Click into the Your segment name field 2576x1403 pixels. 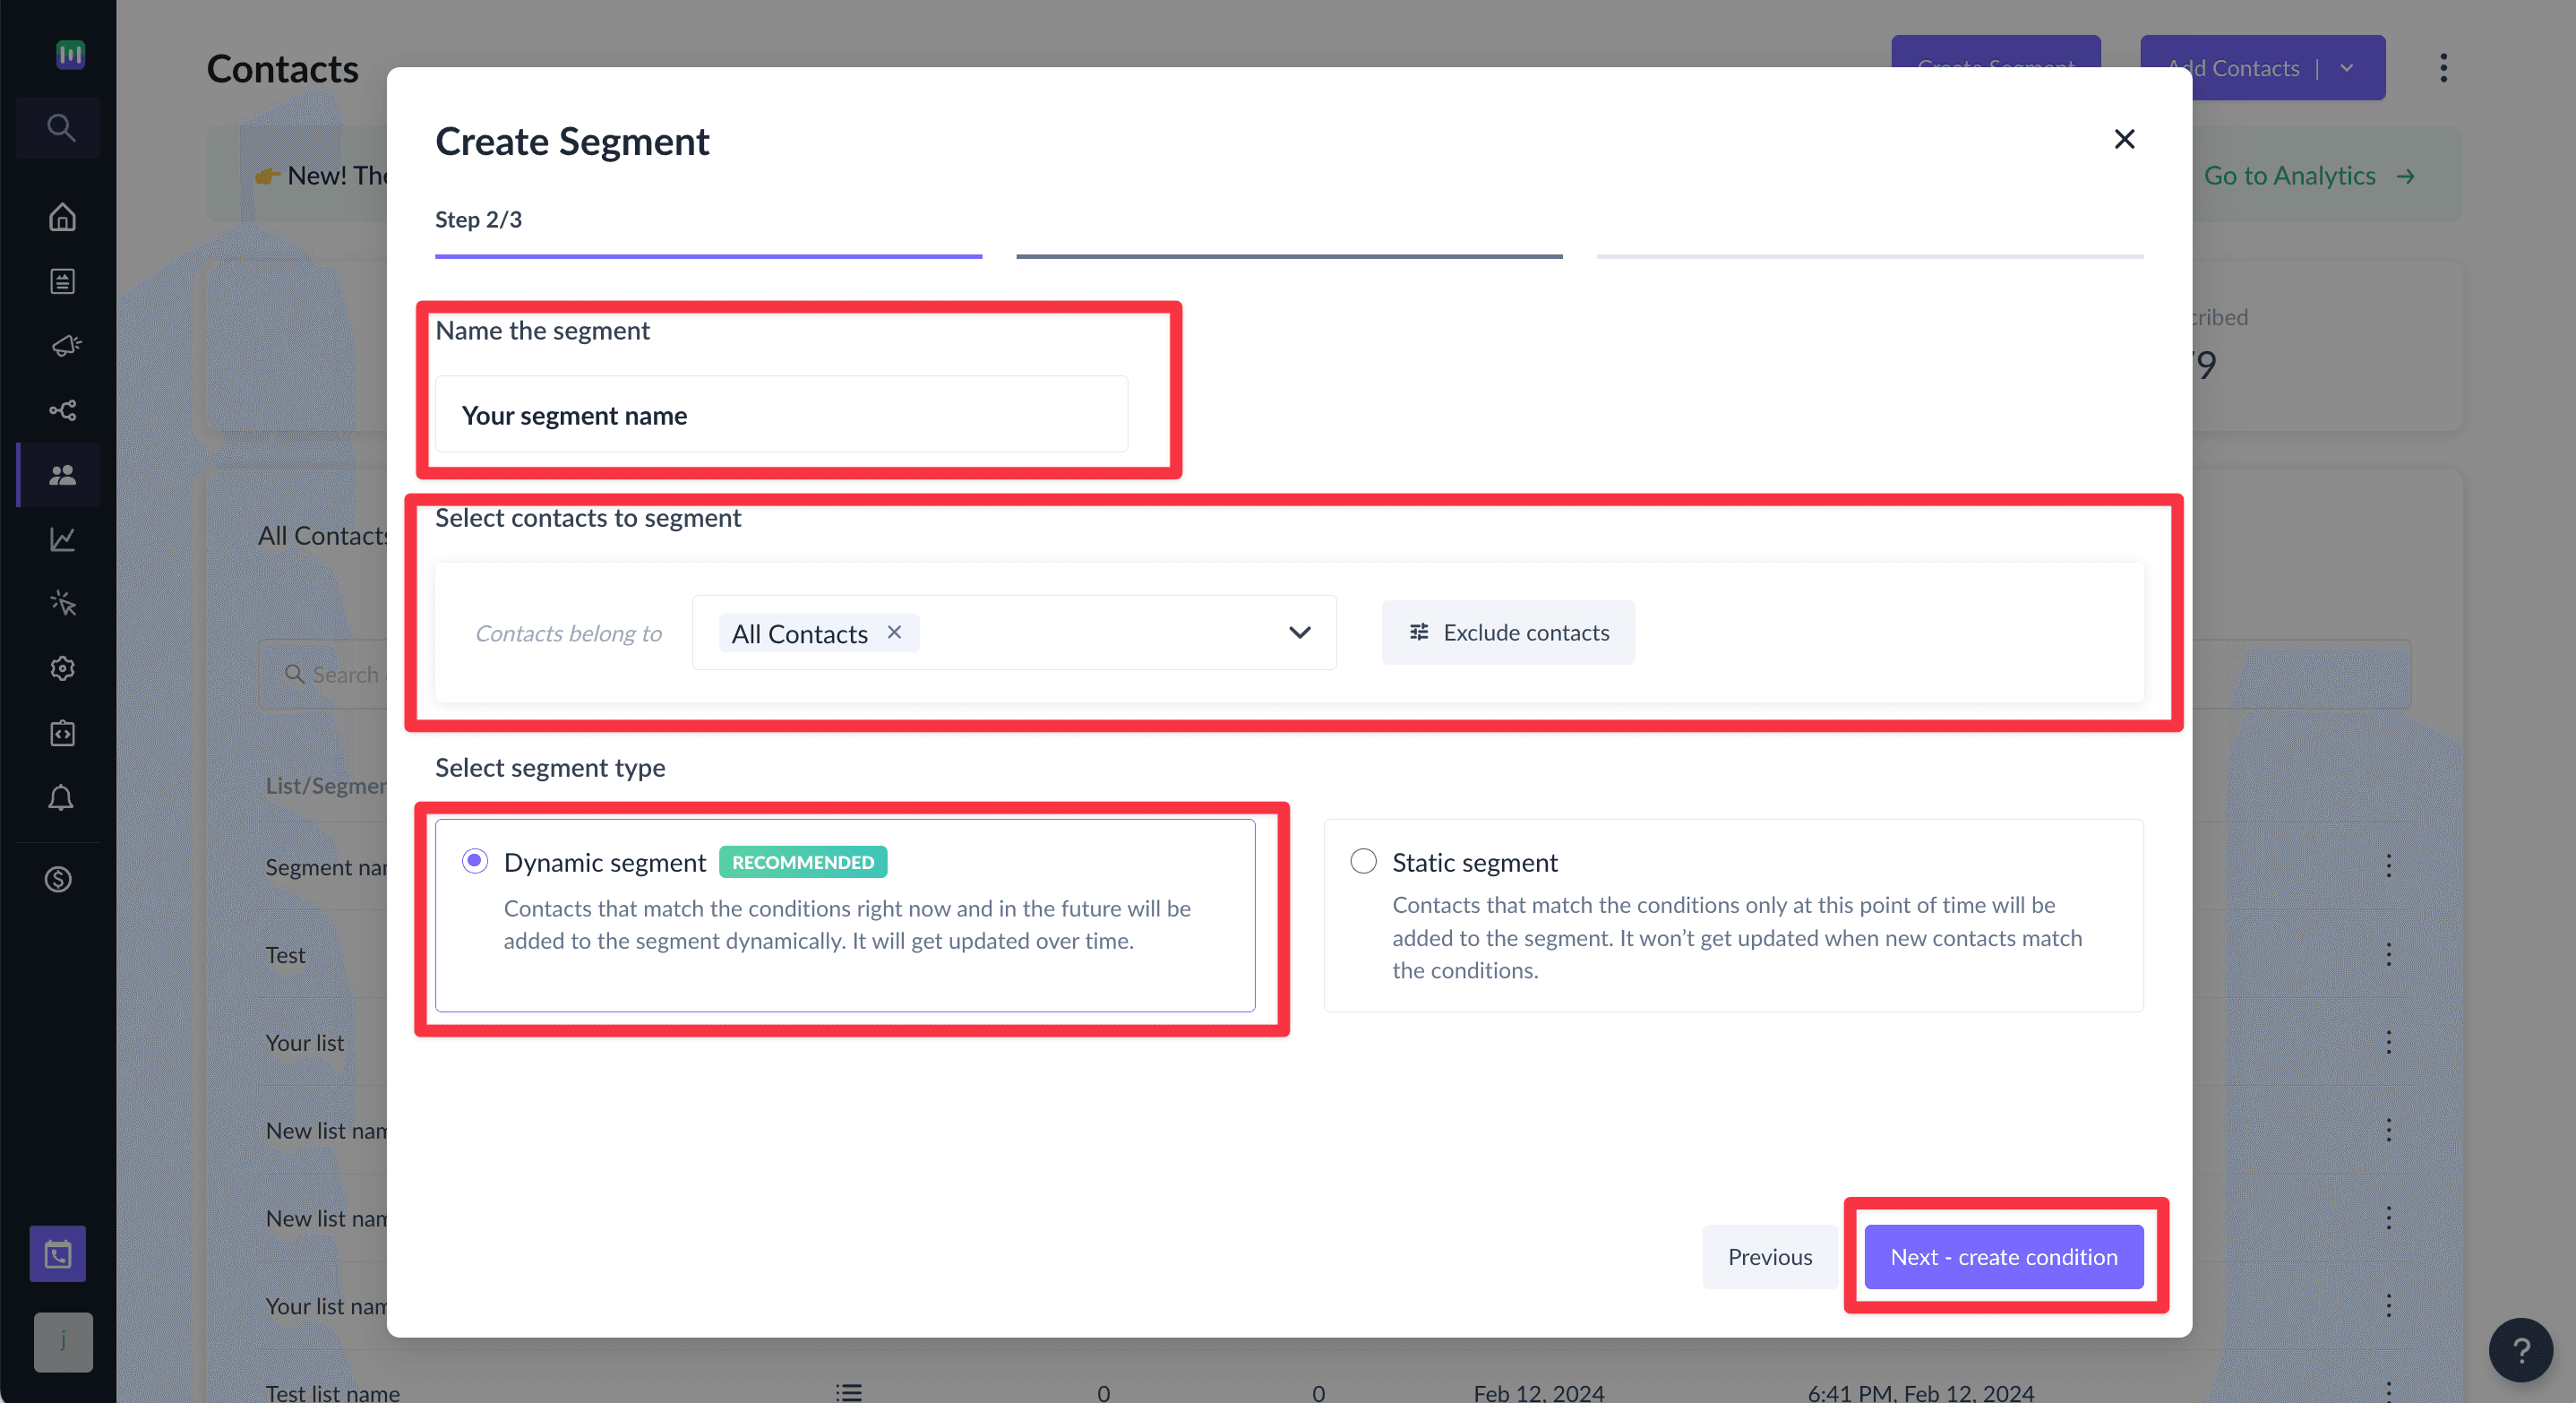pos(782,414)
